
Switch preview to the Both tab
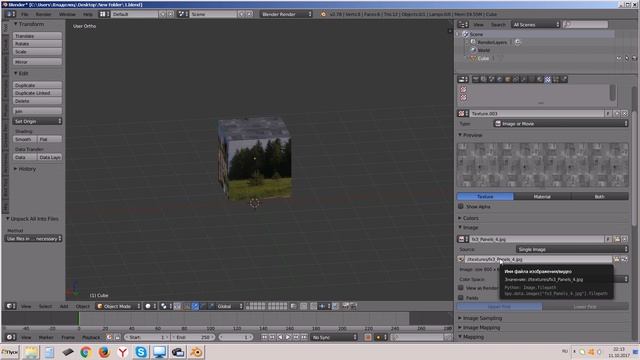point(600,196)
